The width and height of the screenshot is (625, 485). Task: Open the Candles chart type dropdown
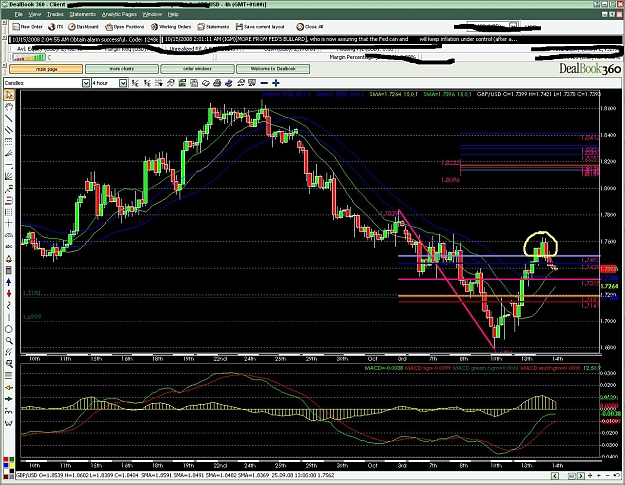86,83
